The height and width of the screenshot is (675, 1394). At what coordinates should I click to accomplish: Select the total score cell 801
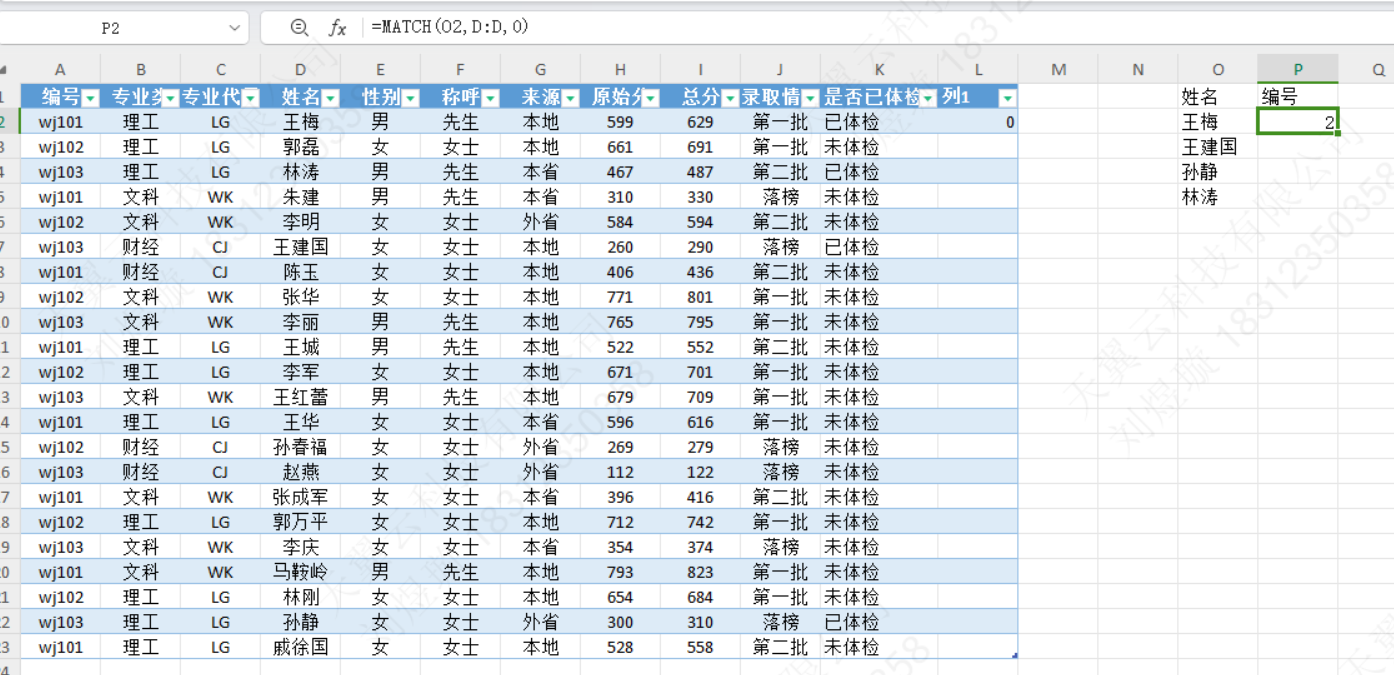pyautogui.click(x=700, y=297)
